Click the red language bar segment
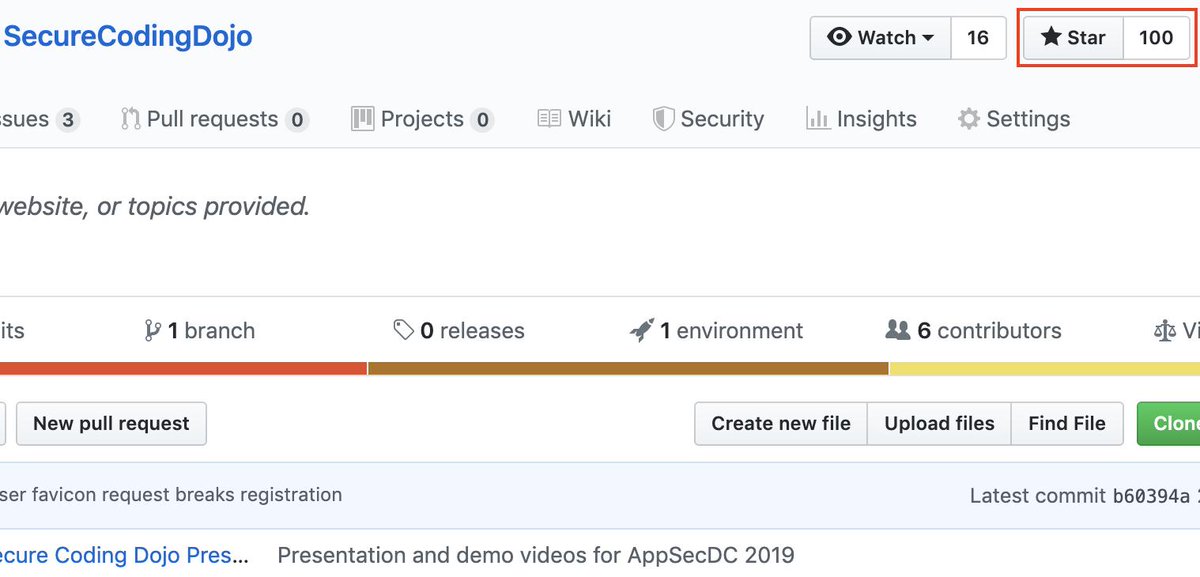Screen dimensions: 1200x577 (183, 368)
